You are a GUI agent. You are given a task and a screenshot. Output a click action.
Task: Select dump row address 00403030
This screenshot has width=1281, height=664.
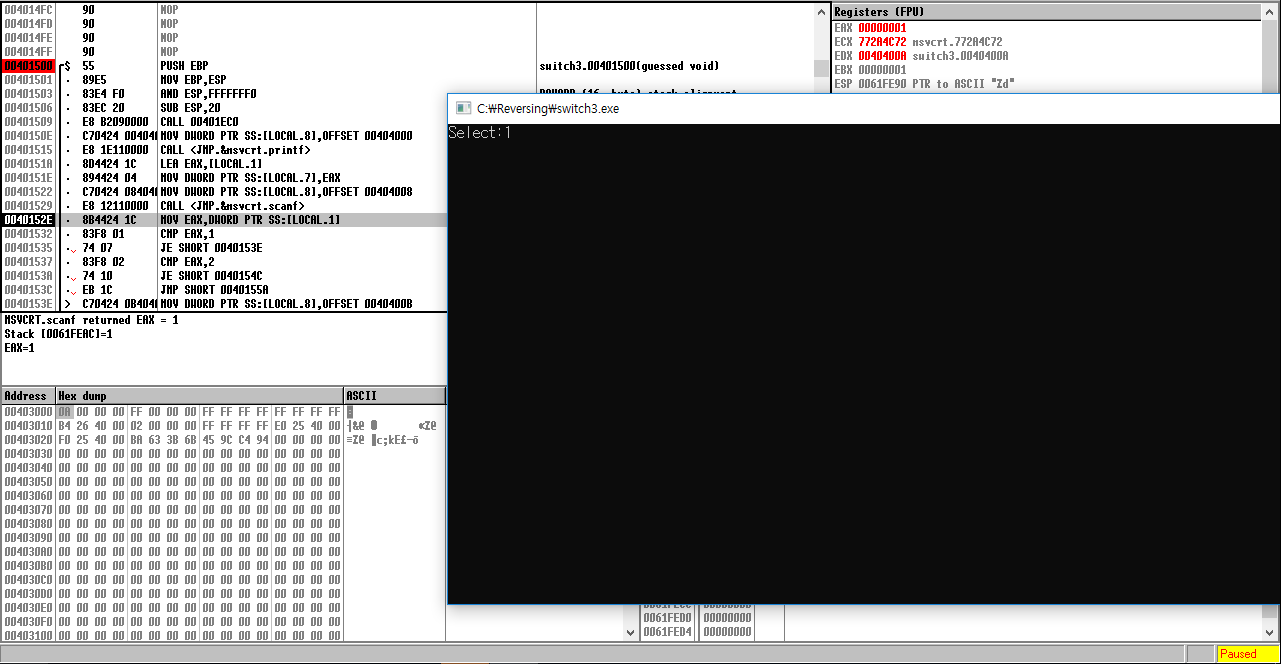tap(28, 454)
